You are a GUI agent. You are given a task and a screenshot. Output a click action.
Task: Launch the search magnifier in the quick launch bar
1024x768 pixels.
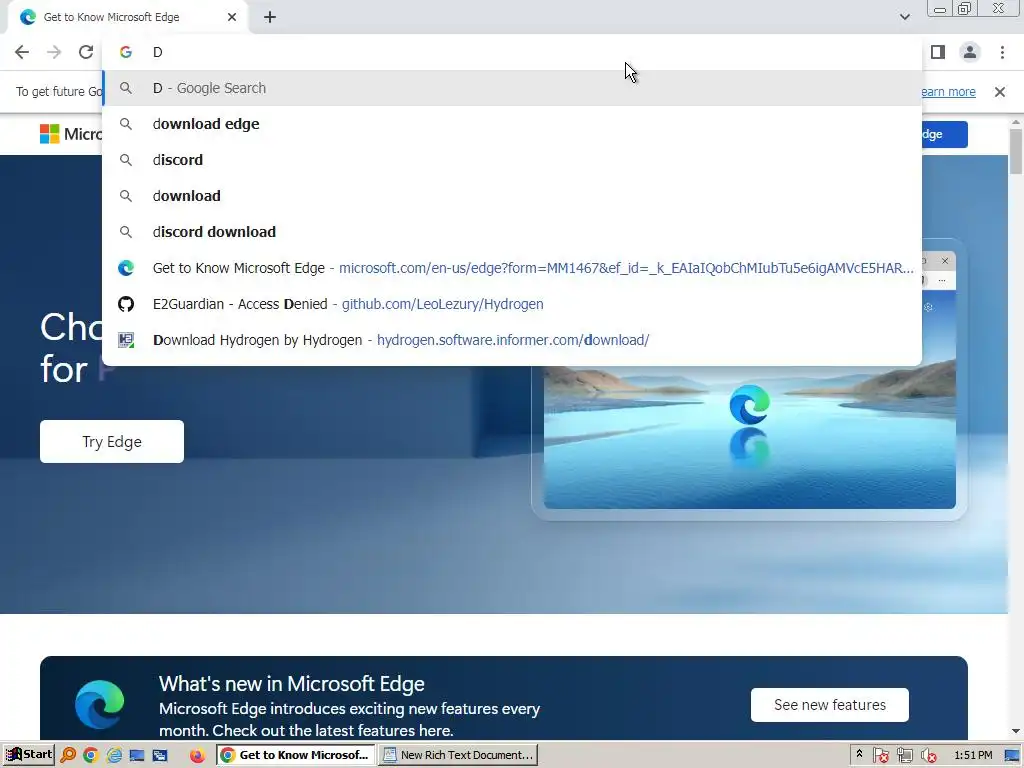[x=68, y=755]
